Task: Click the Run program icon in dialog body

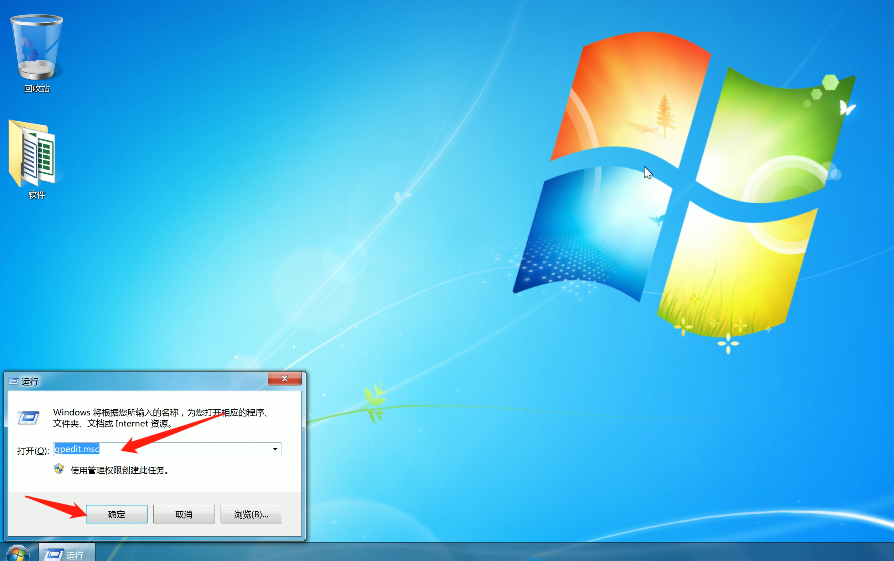Action: pos(28,418)
